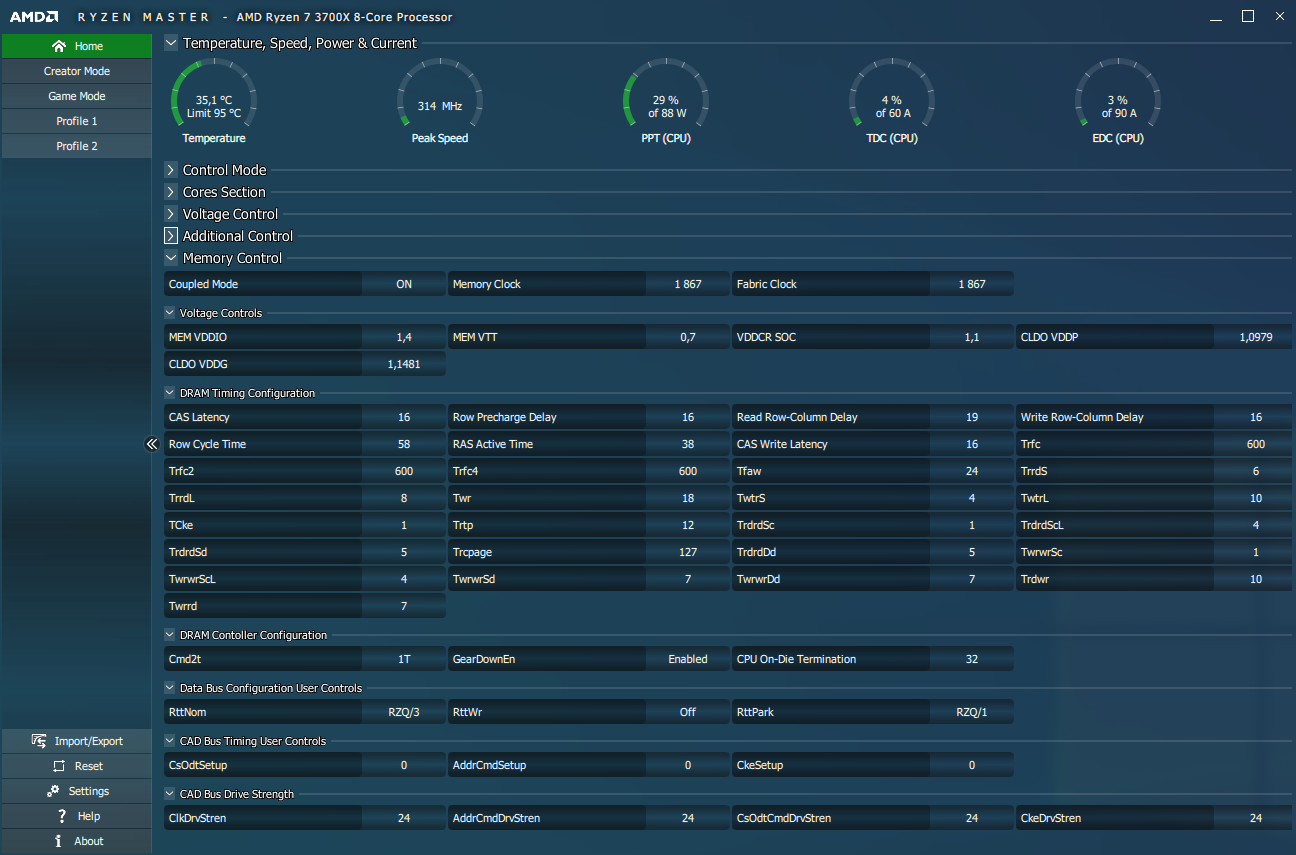Click CLDO VDDG value 1,1481
Screen dimensions: 1296x855
404,364
